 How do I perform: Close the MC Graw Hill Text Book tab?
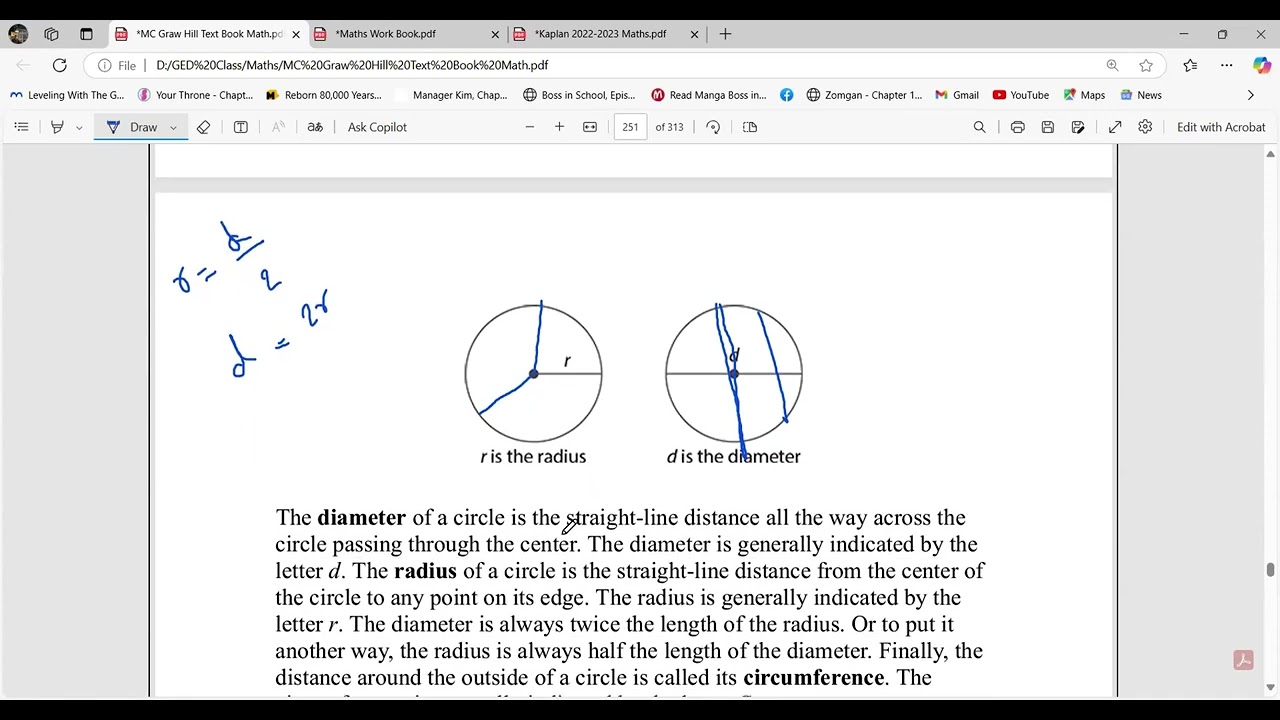(x=296, y=34)
